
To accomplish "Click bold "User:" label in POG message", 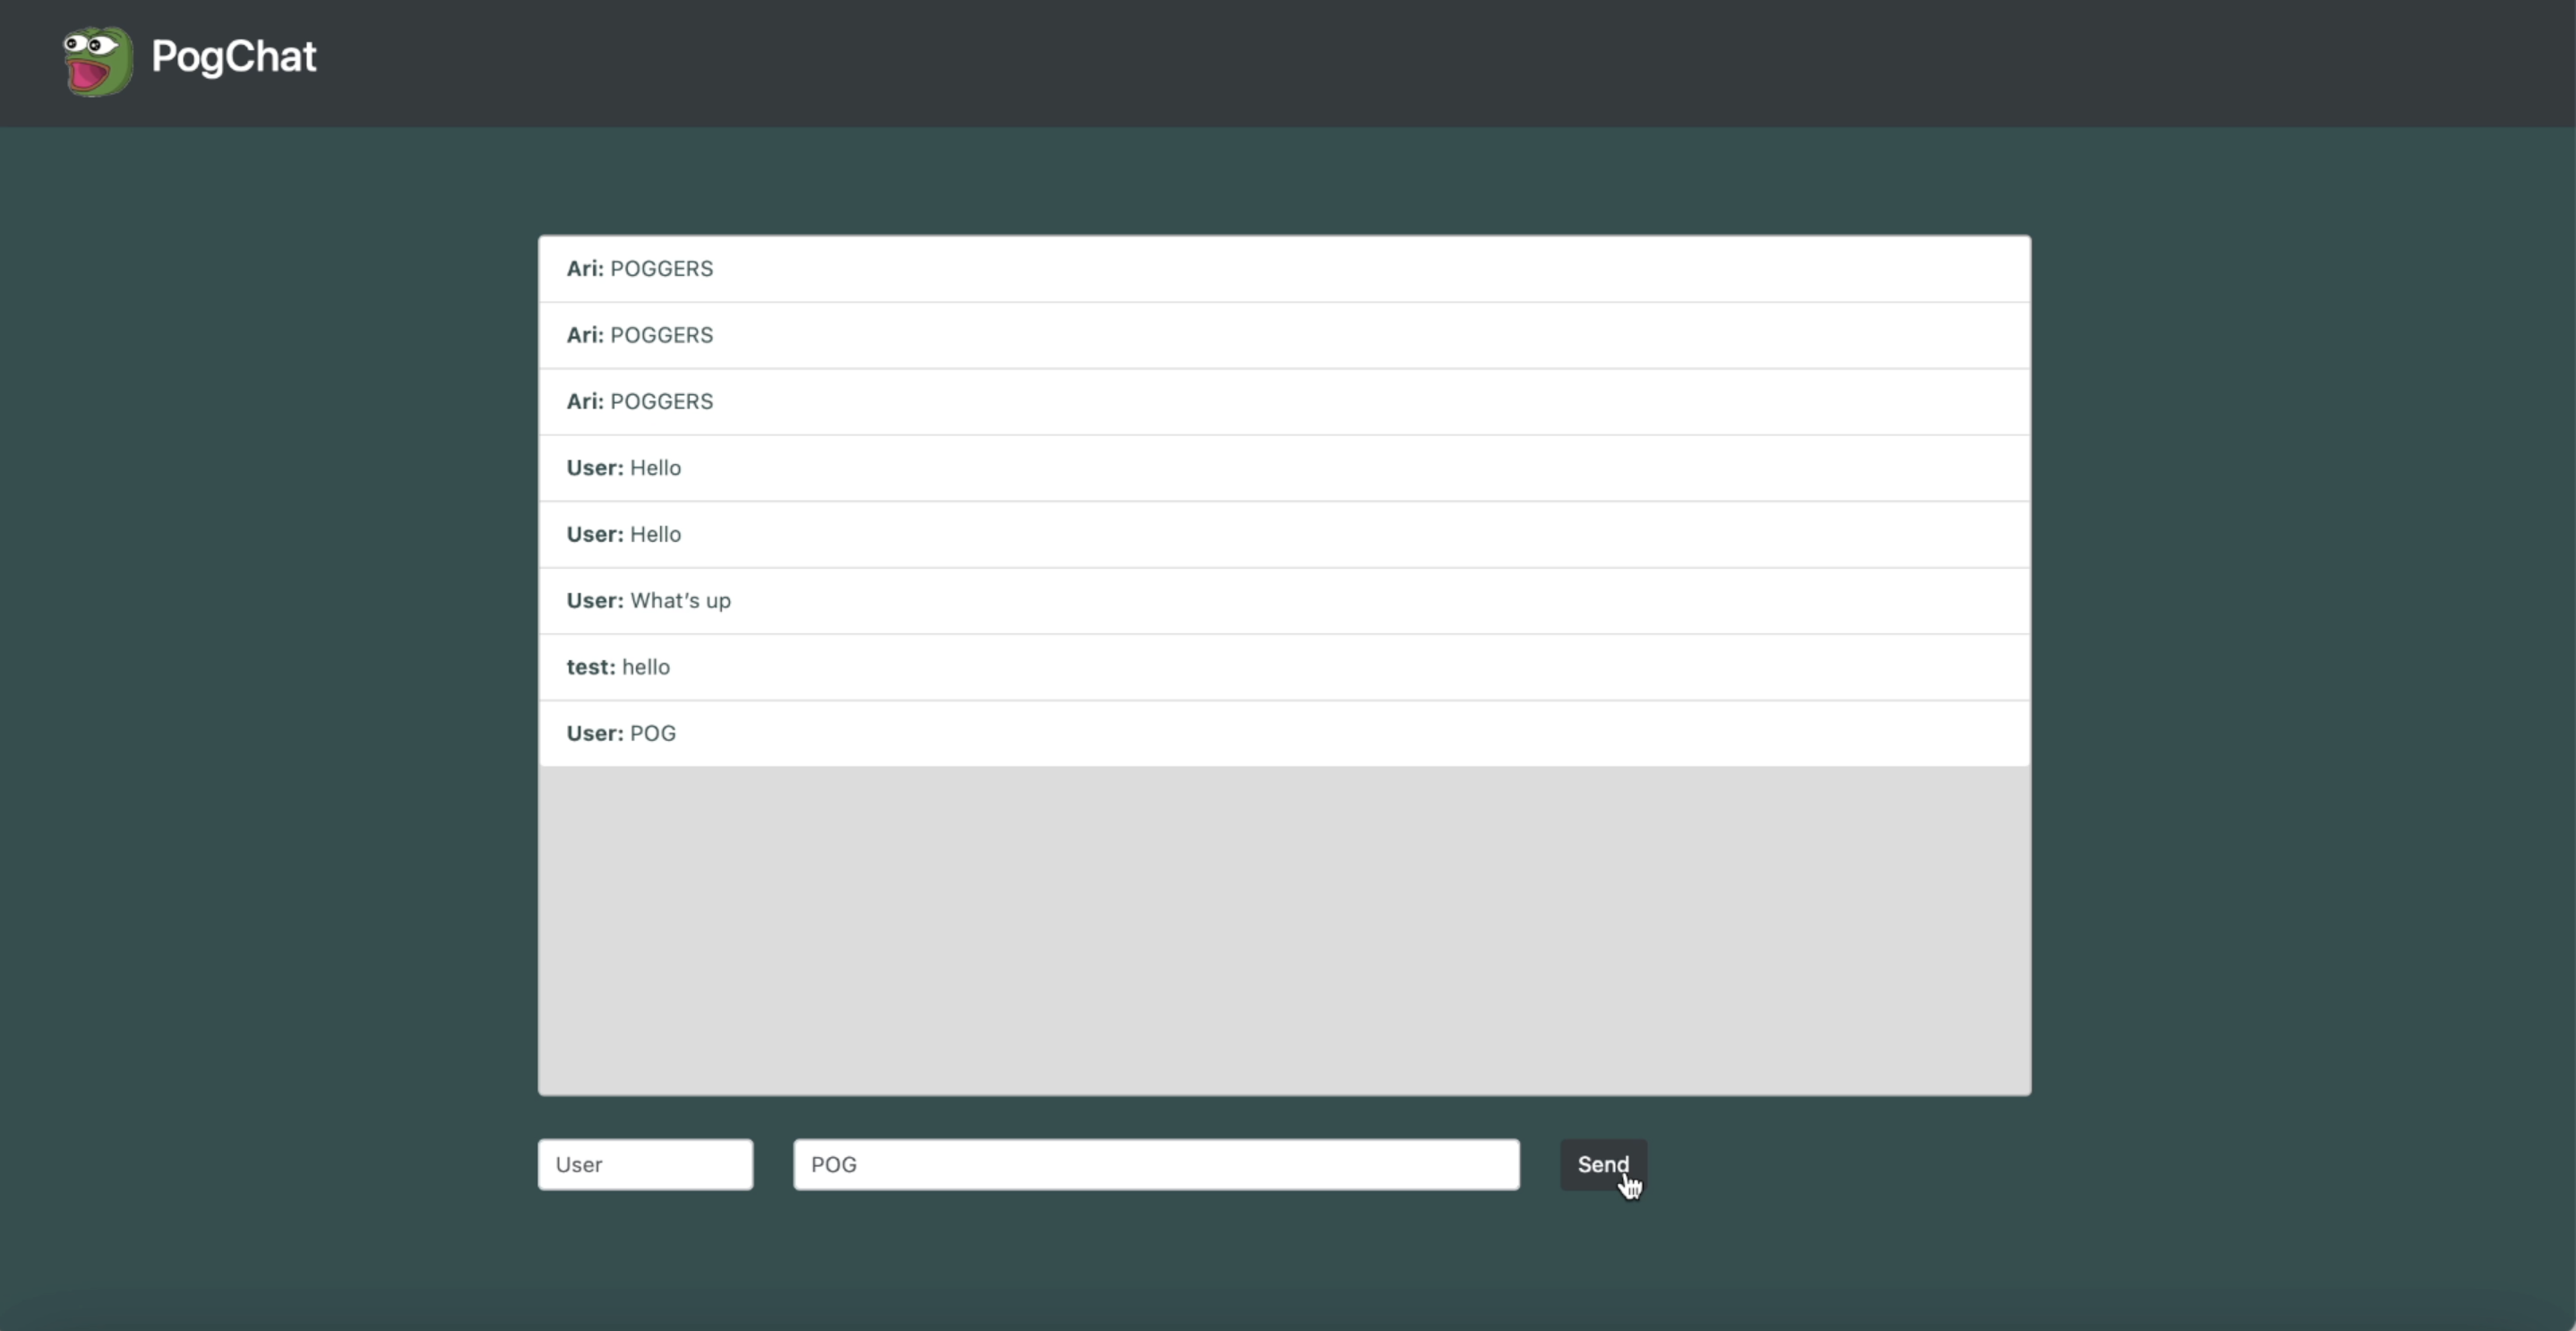I will [595, 734].
